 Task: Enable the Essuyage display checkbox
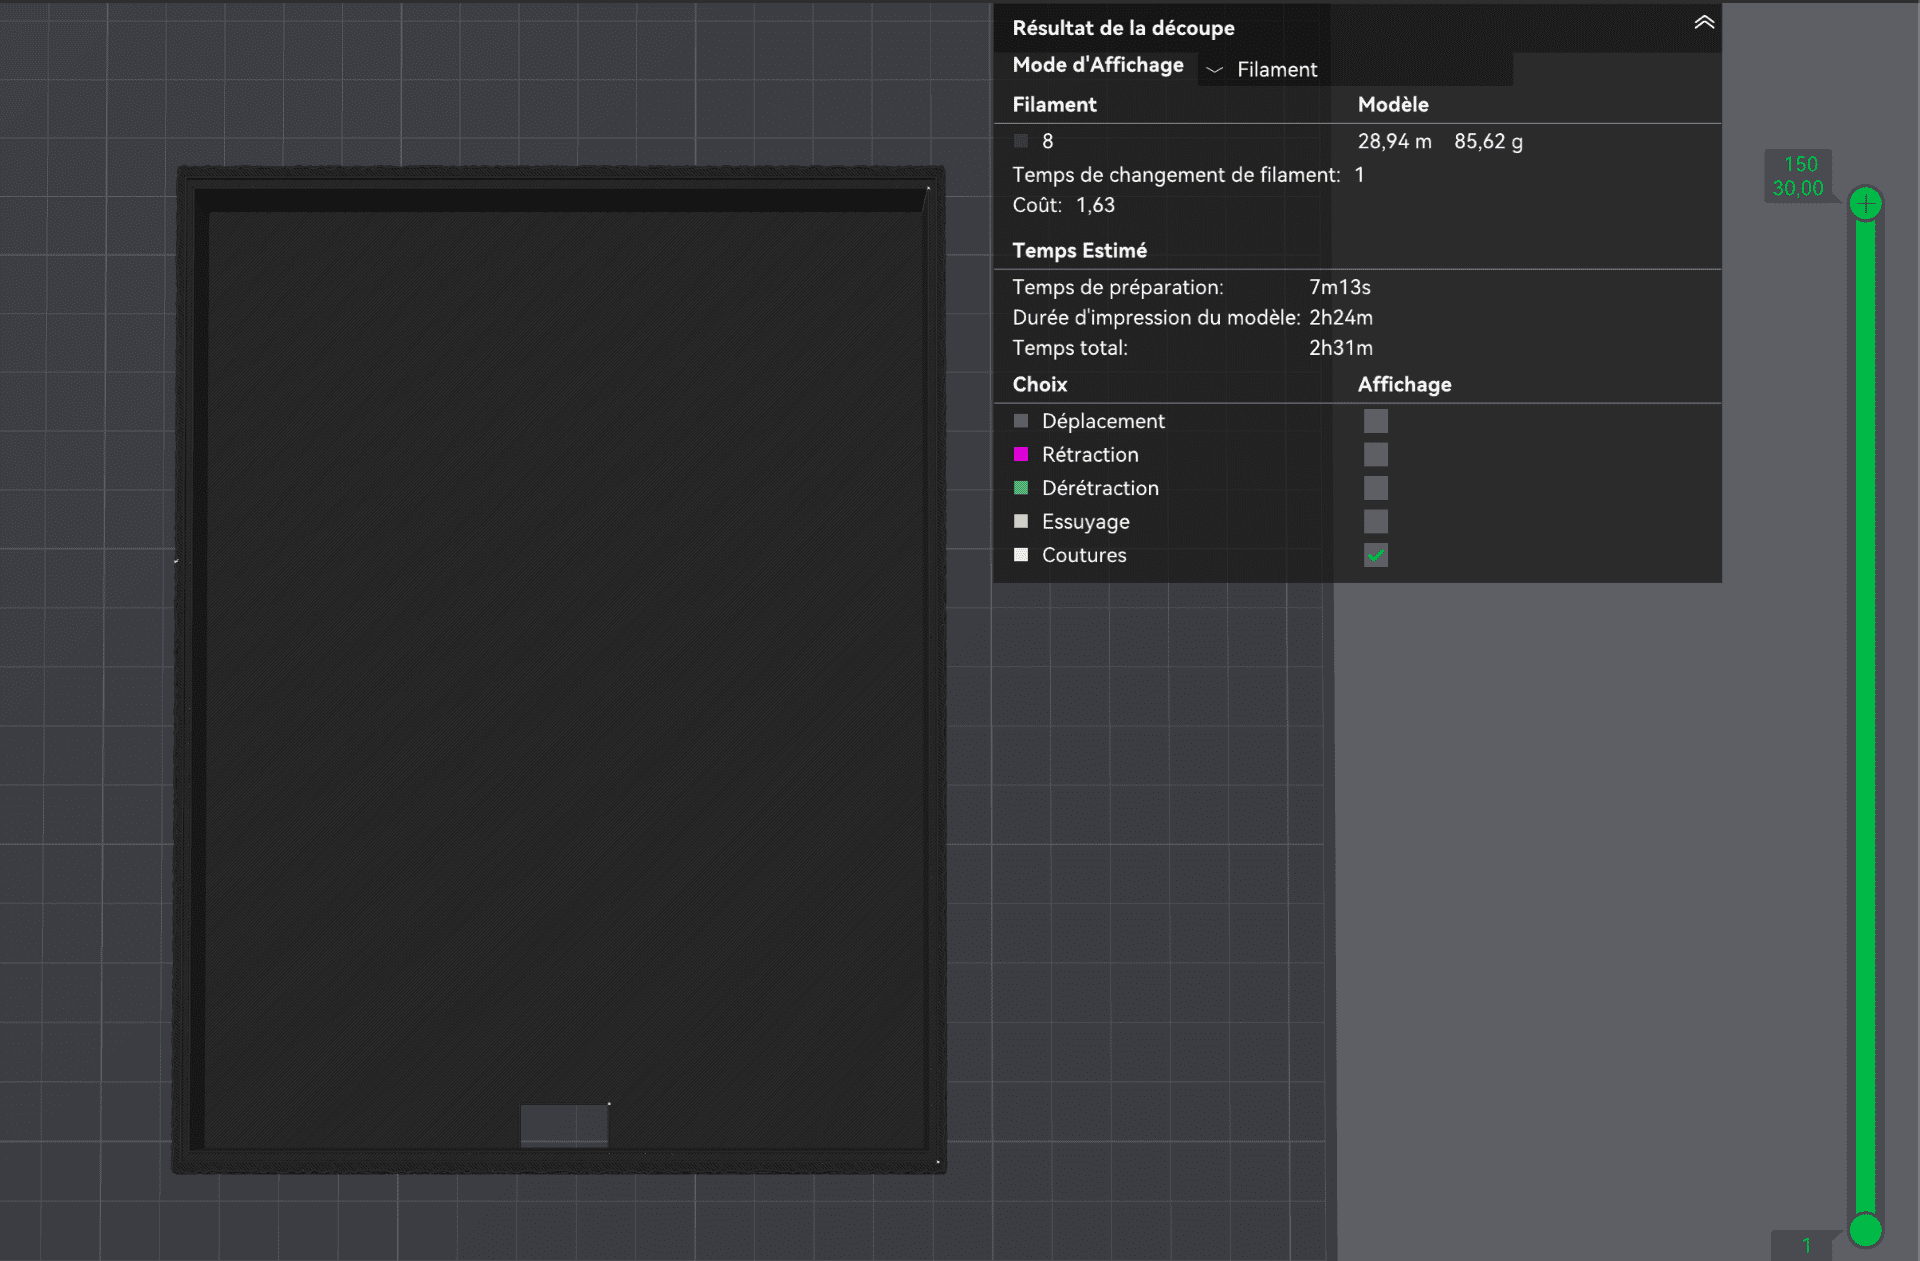(1375, 522)
